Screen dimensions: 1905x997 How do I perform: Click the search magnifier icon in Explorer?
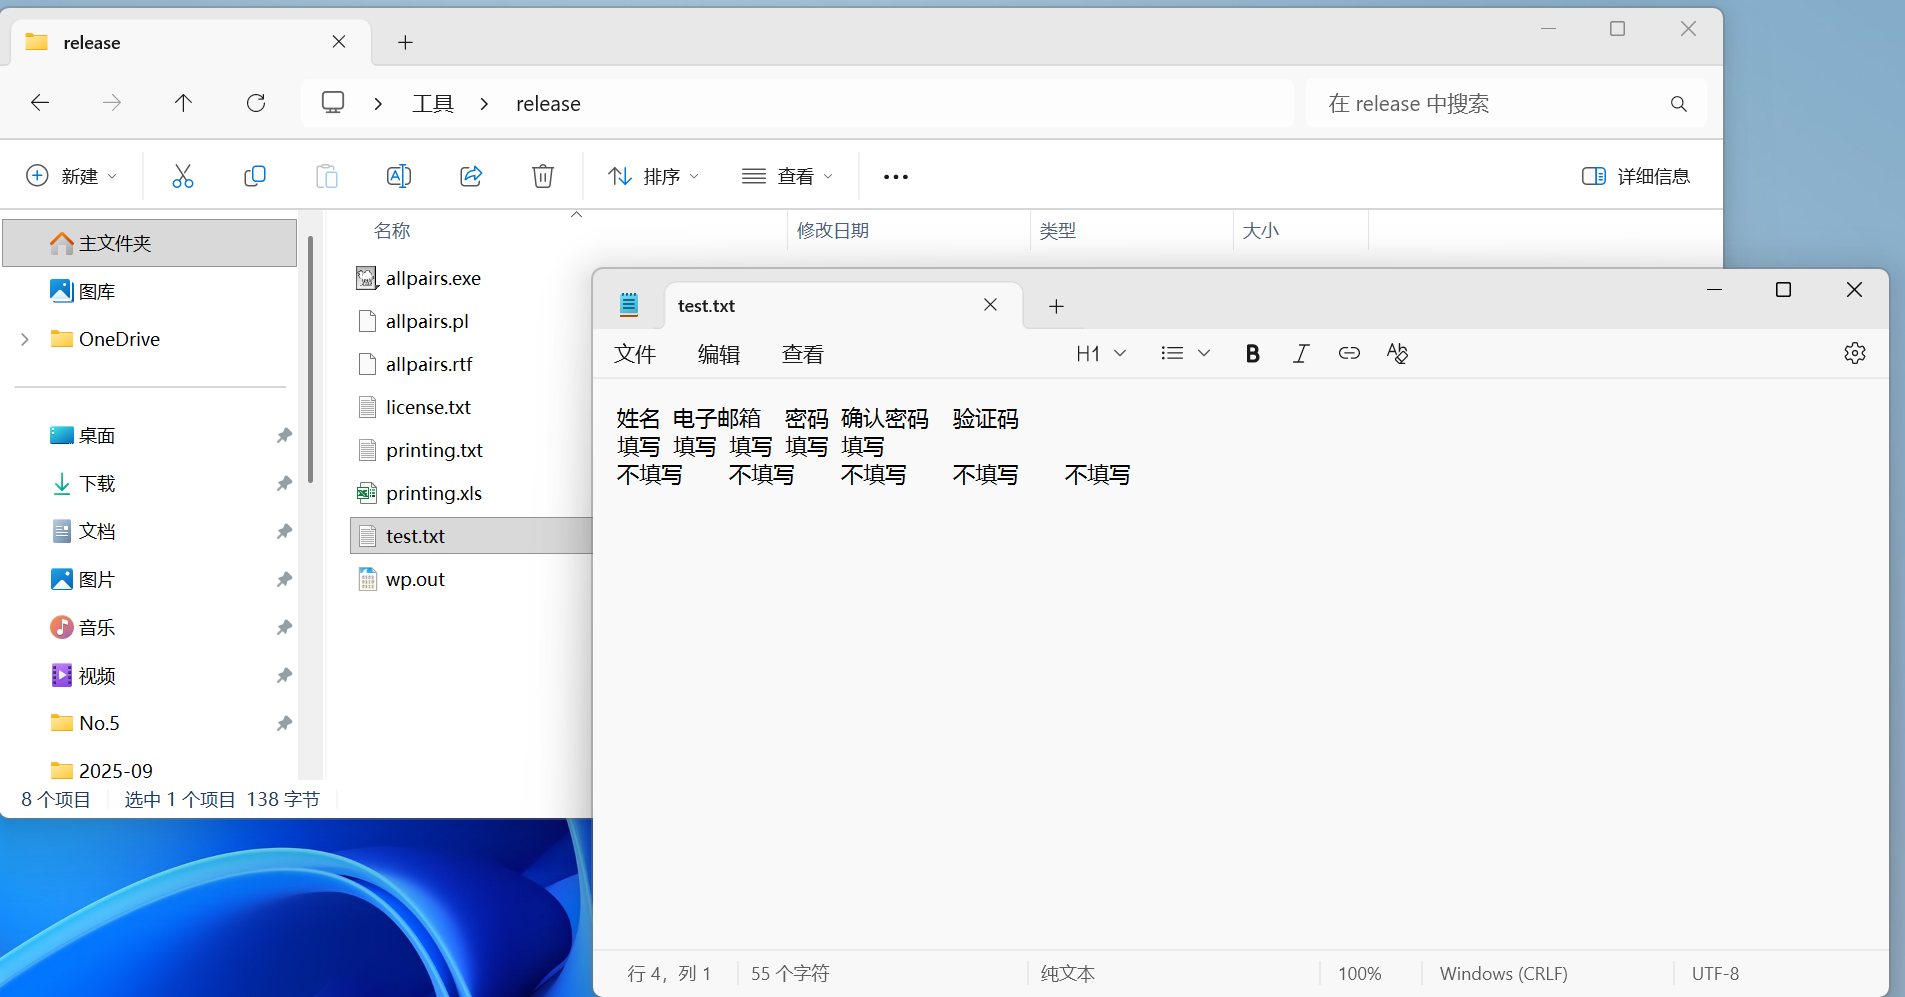tap(1679, 104)
